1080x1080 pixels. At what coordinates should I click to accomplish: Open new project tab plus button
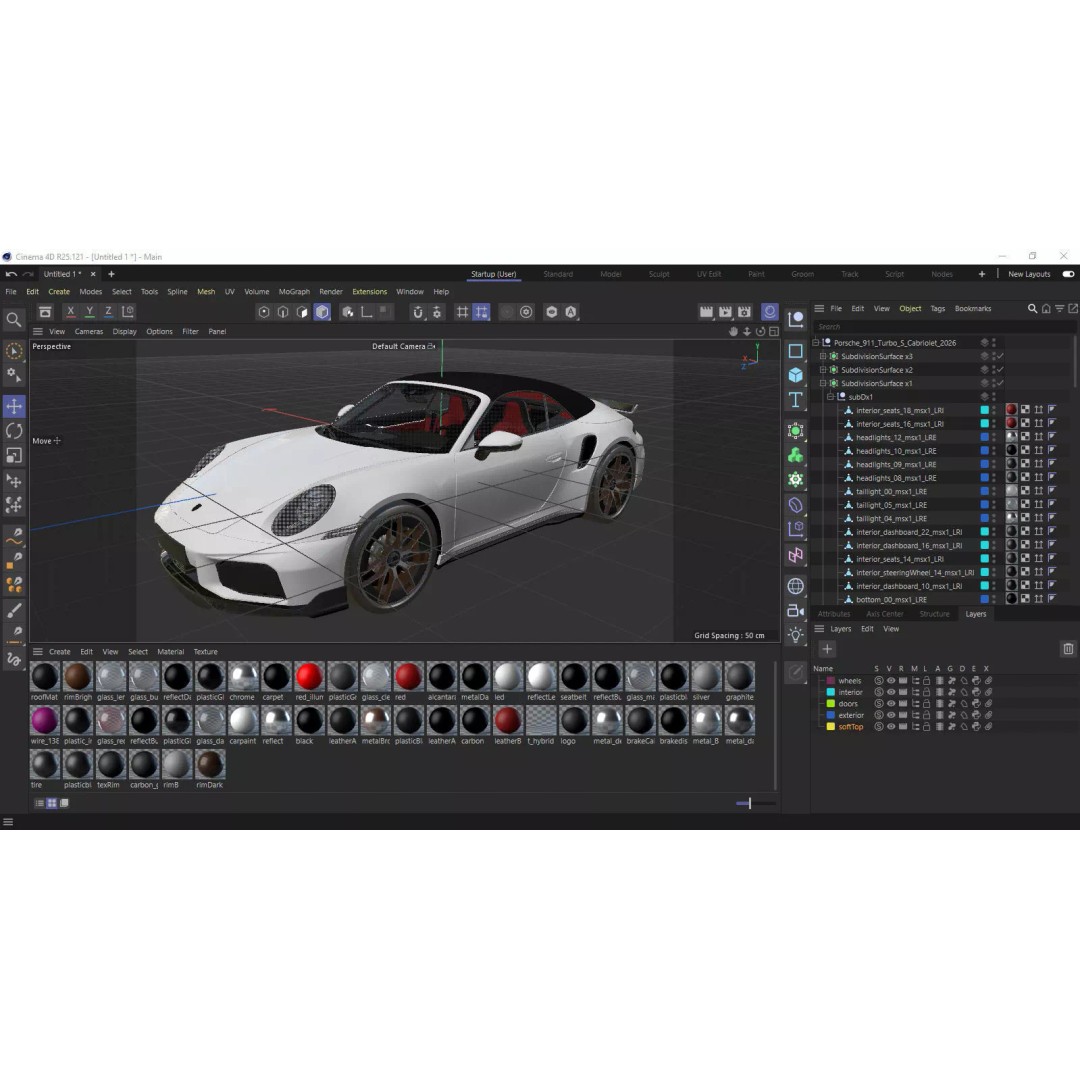tap(111, 274)
